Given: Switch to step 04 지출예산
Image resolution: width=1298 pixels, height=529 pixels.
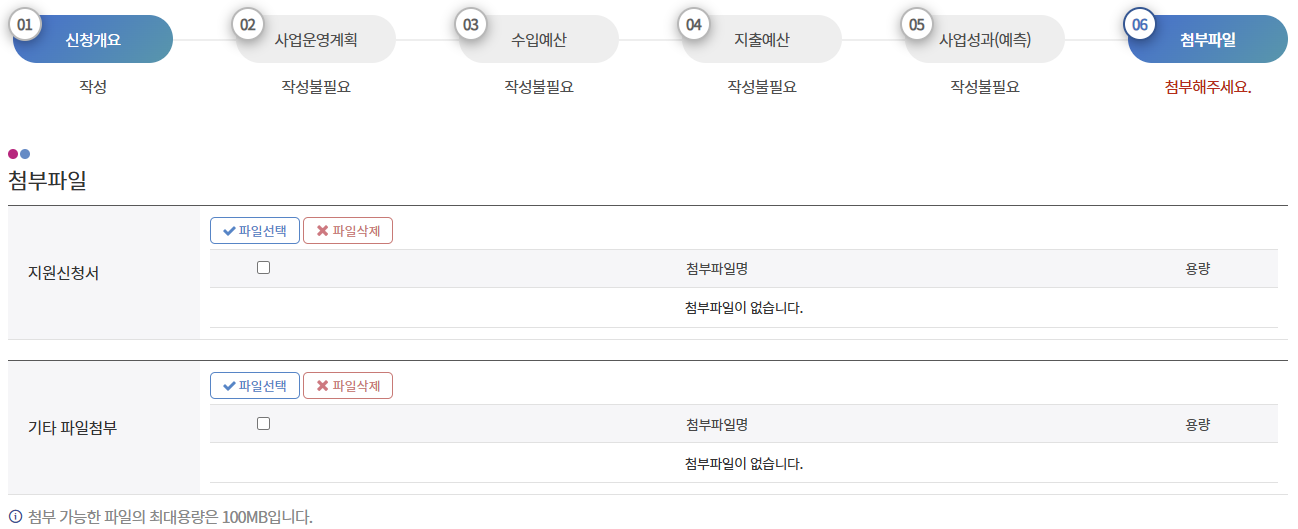Looking at the screenshot, I should 762,40.
